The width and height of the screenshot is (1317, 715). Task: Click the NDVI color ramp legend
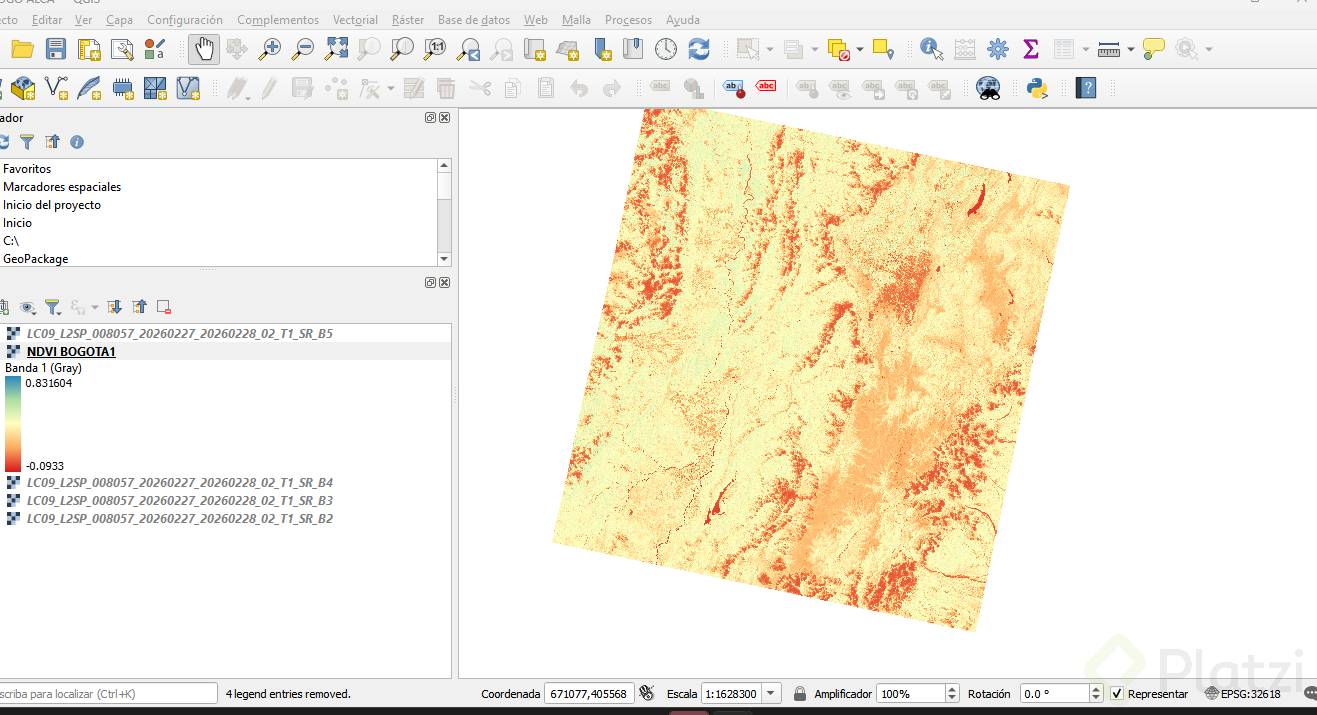coord(13,423)
